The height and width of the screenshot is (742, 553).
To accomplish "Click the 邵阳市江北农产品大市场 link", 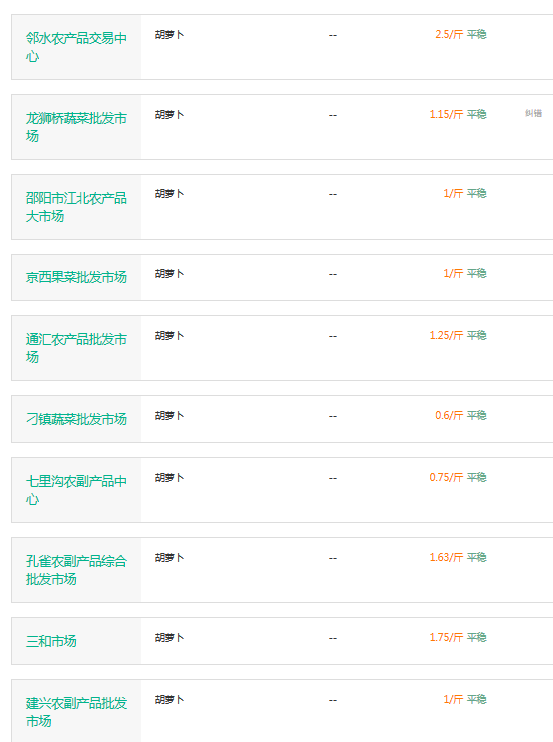I will (76, 207).
